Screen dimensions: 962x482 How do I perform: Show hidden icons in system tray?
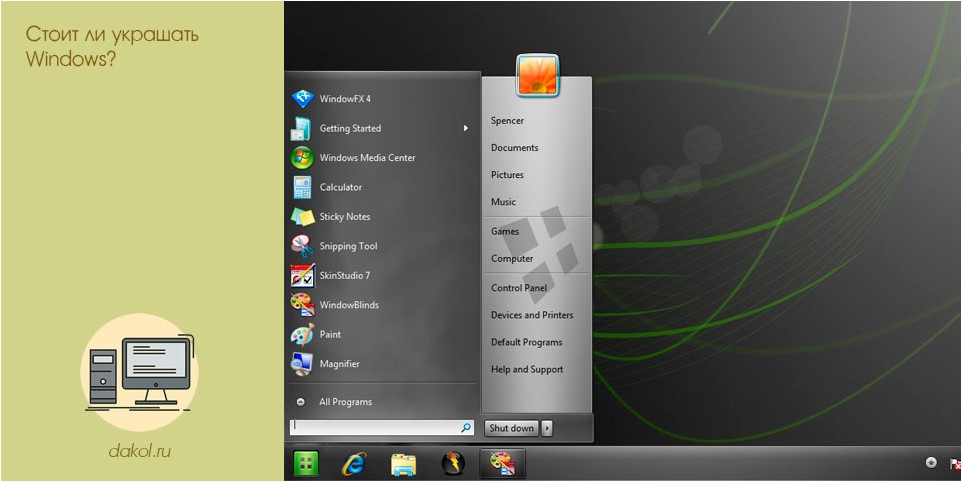coord(931,462)
